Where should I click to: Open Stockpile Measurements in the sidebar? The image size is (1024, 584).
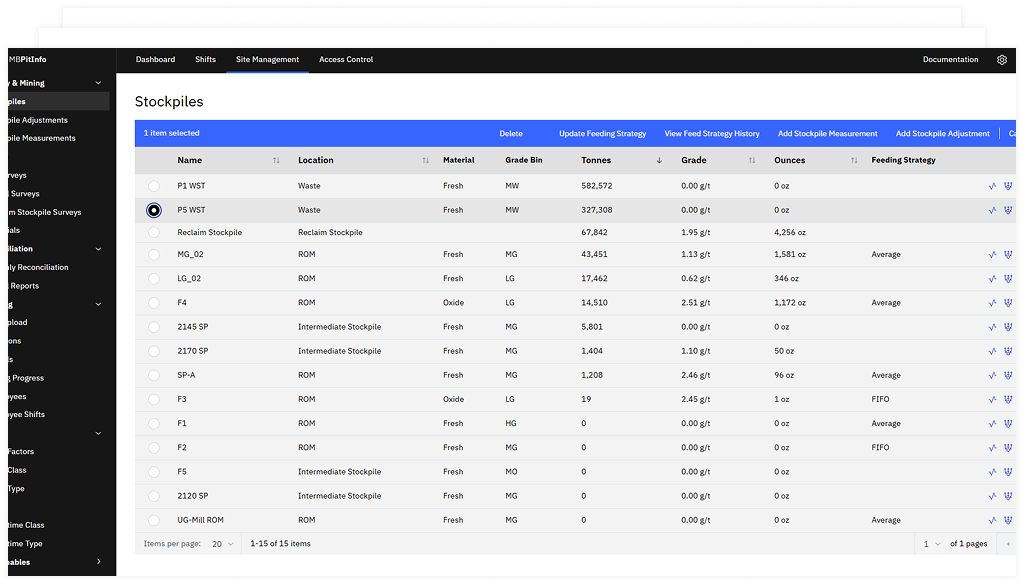[41, 138]
